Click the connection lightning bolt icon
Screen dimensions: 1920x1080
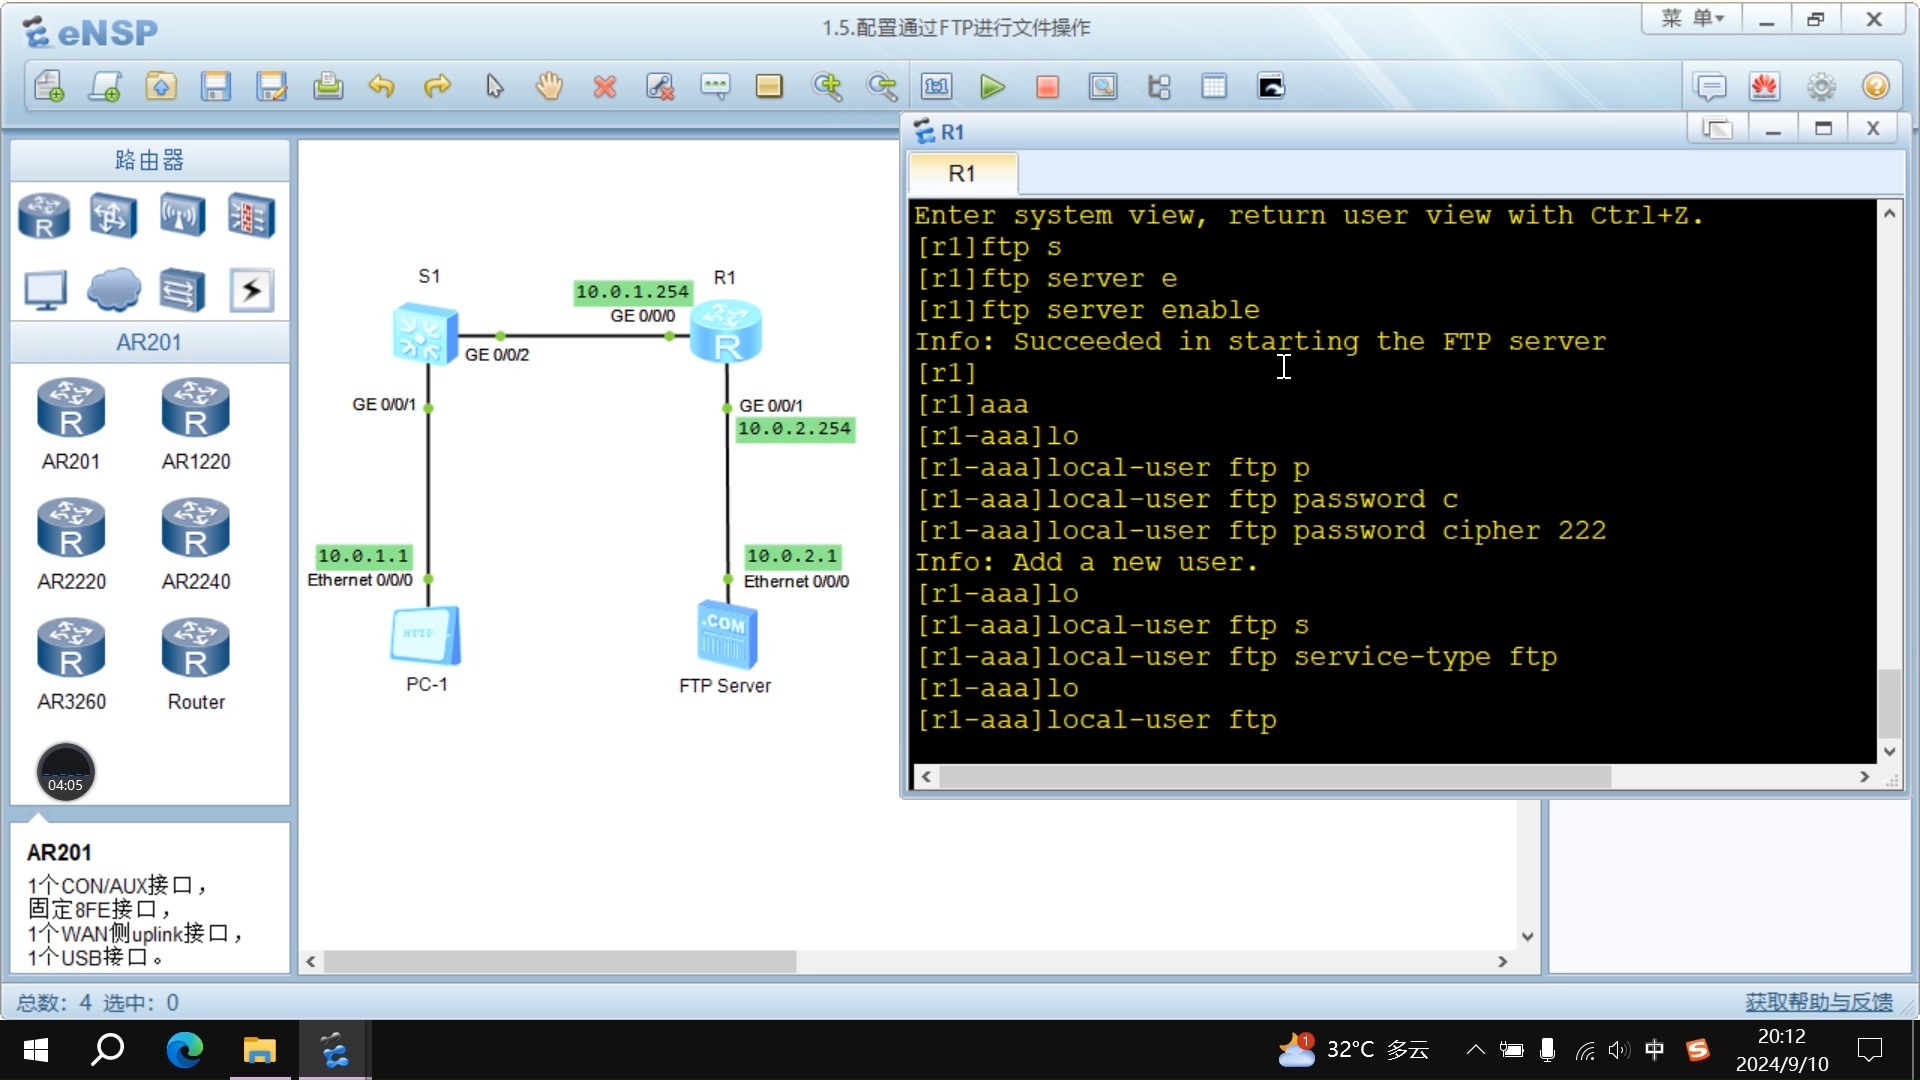coord(251,290)
